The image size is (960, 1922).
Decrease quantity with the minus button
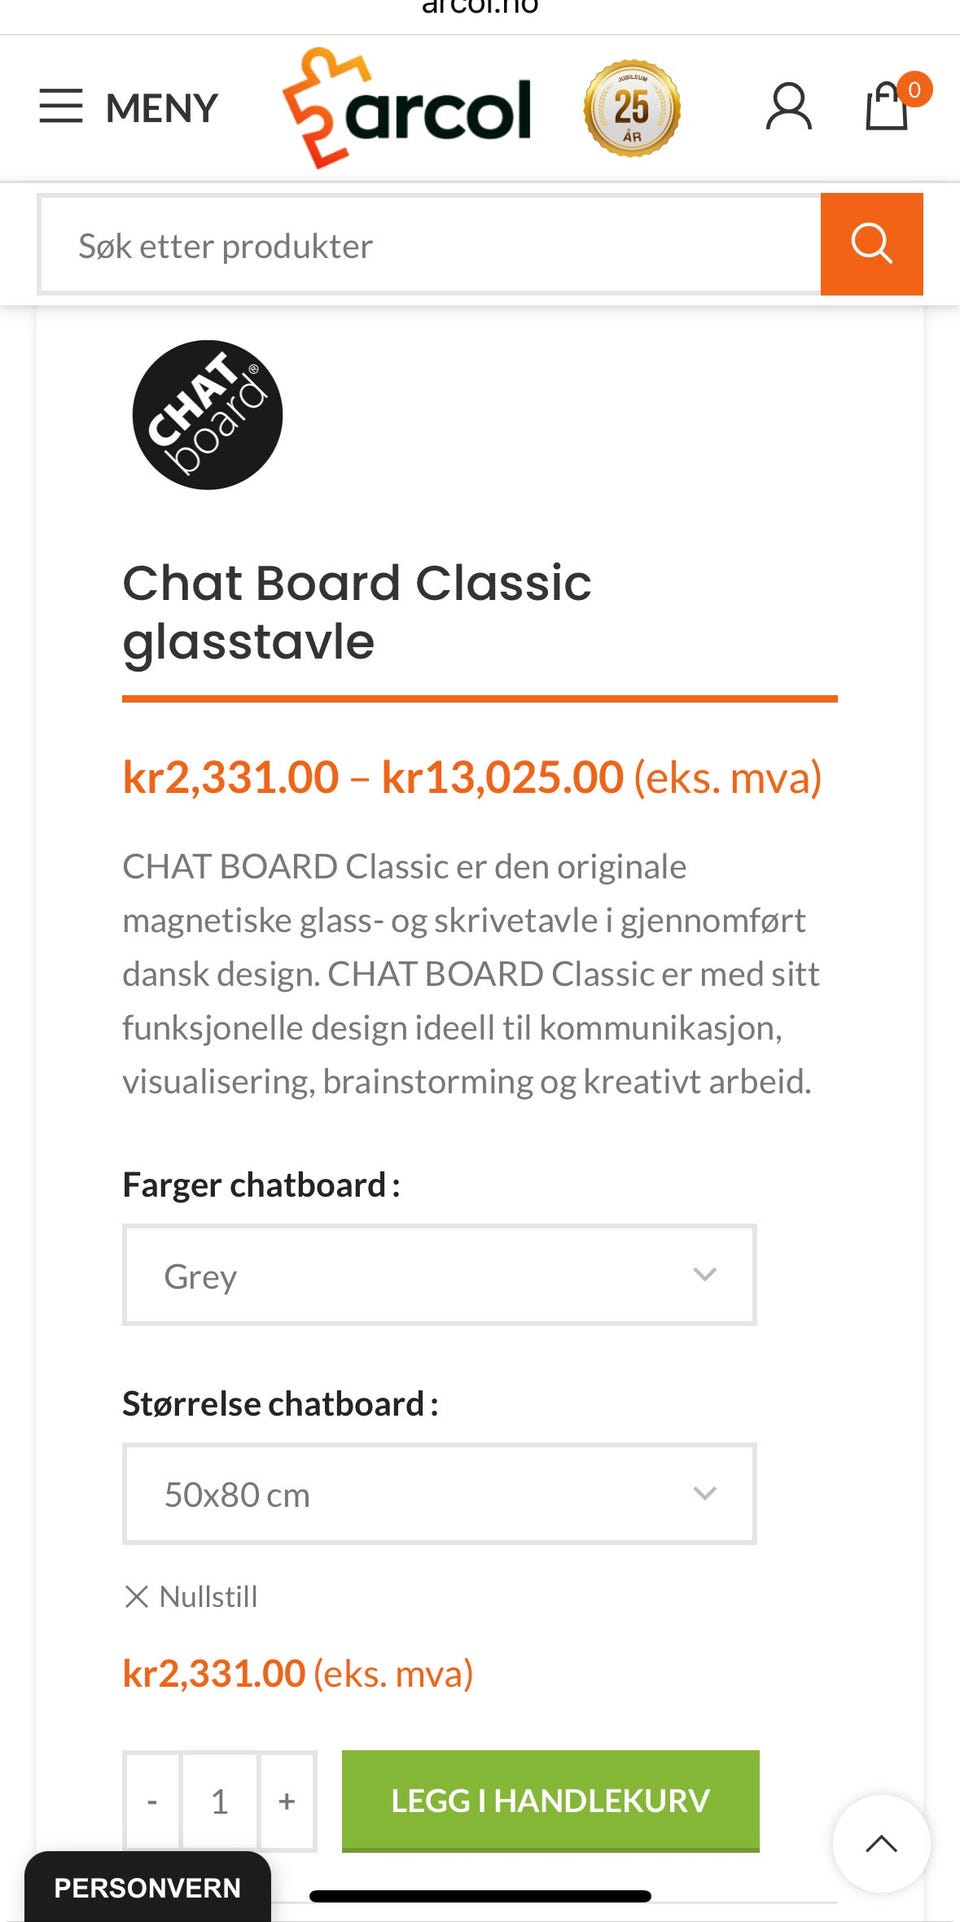tap(152, 1801)
